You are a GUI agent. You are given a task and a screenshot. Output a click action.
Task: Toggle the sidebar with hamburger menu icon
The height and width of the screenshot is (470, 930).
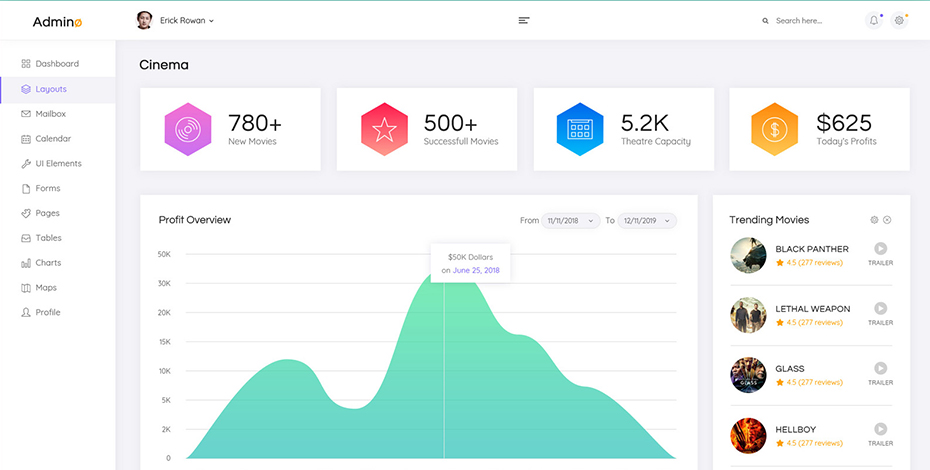[x=524, y=20]
